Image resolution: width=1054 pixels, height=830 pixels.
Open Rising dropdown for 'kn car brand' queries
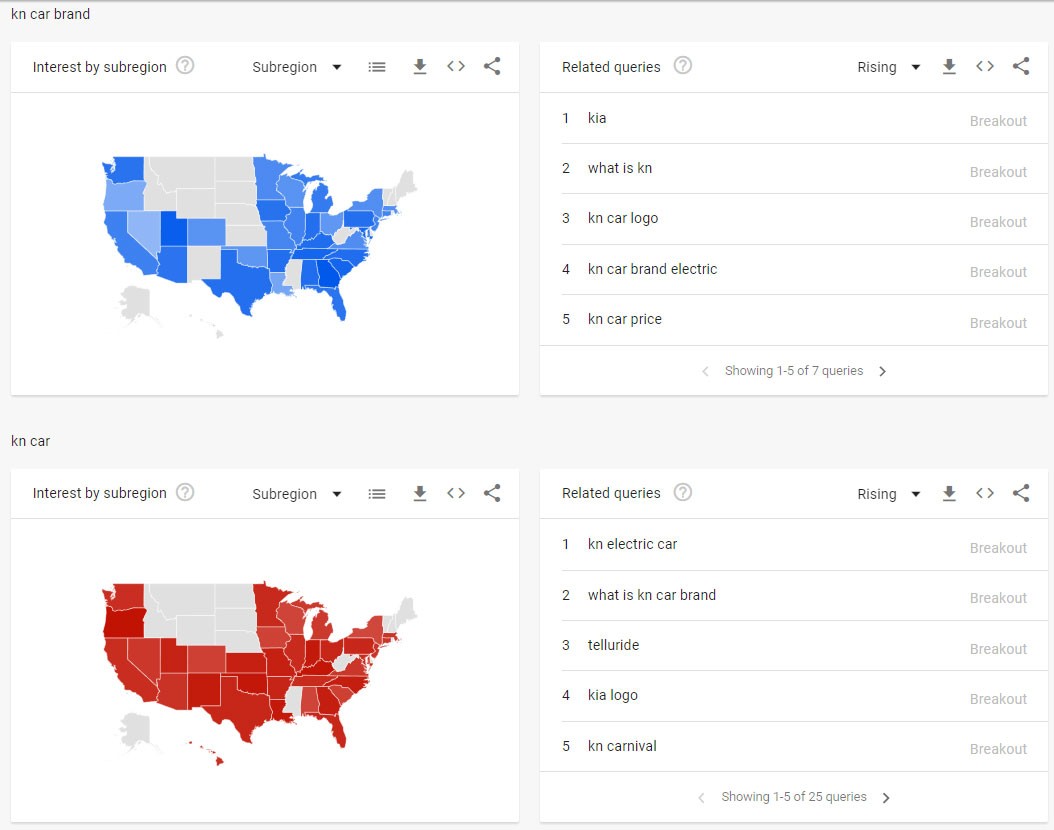[x=888, y=67]
